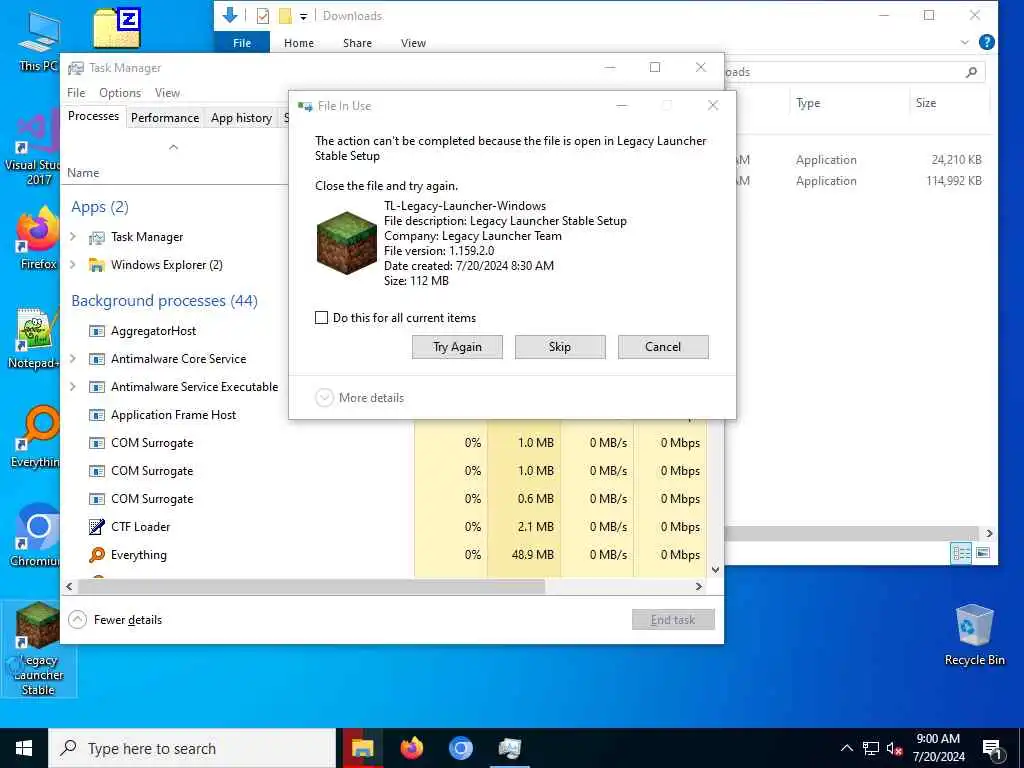Screen dimensions: 1024x768
Task: Click the Properties checkmark icon in Explorer title bar
Action: (x=263, y=16)
